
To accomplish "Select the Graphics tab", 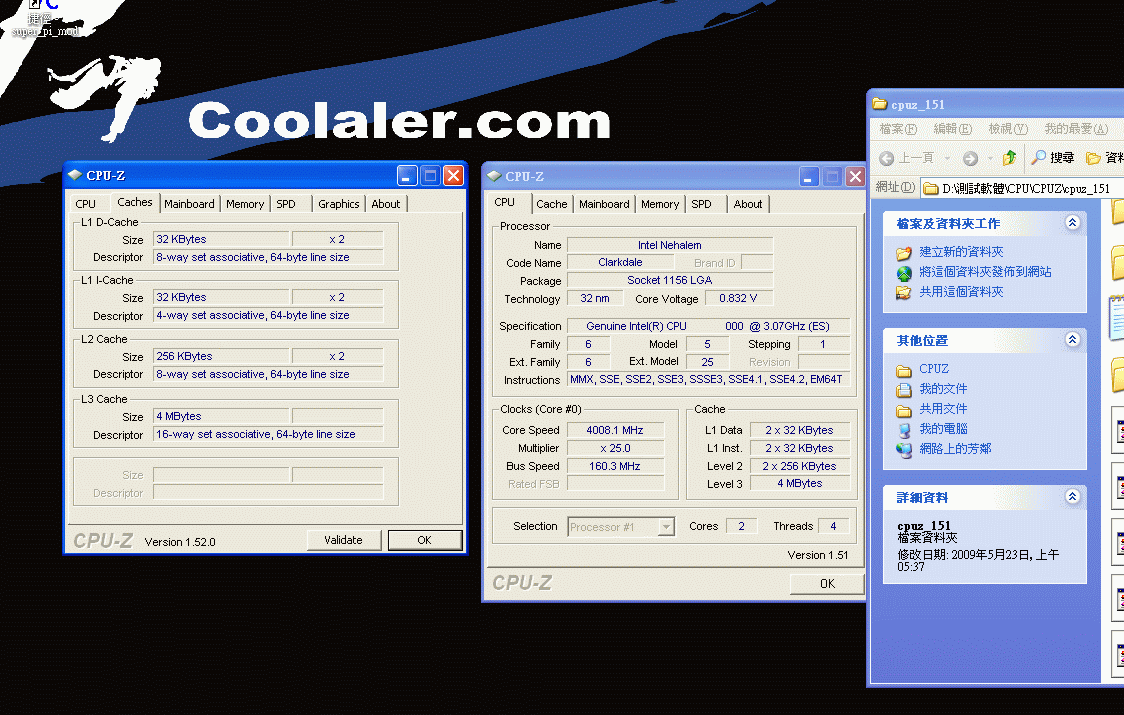I will pyautogui.click(x=338, y=204).
